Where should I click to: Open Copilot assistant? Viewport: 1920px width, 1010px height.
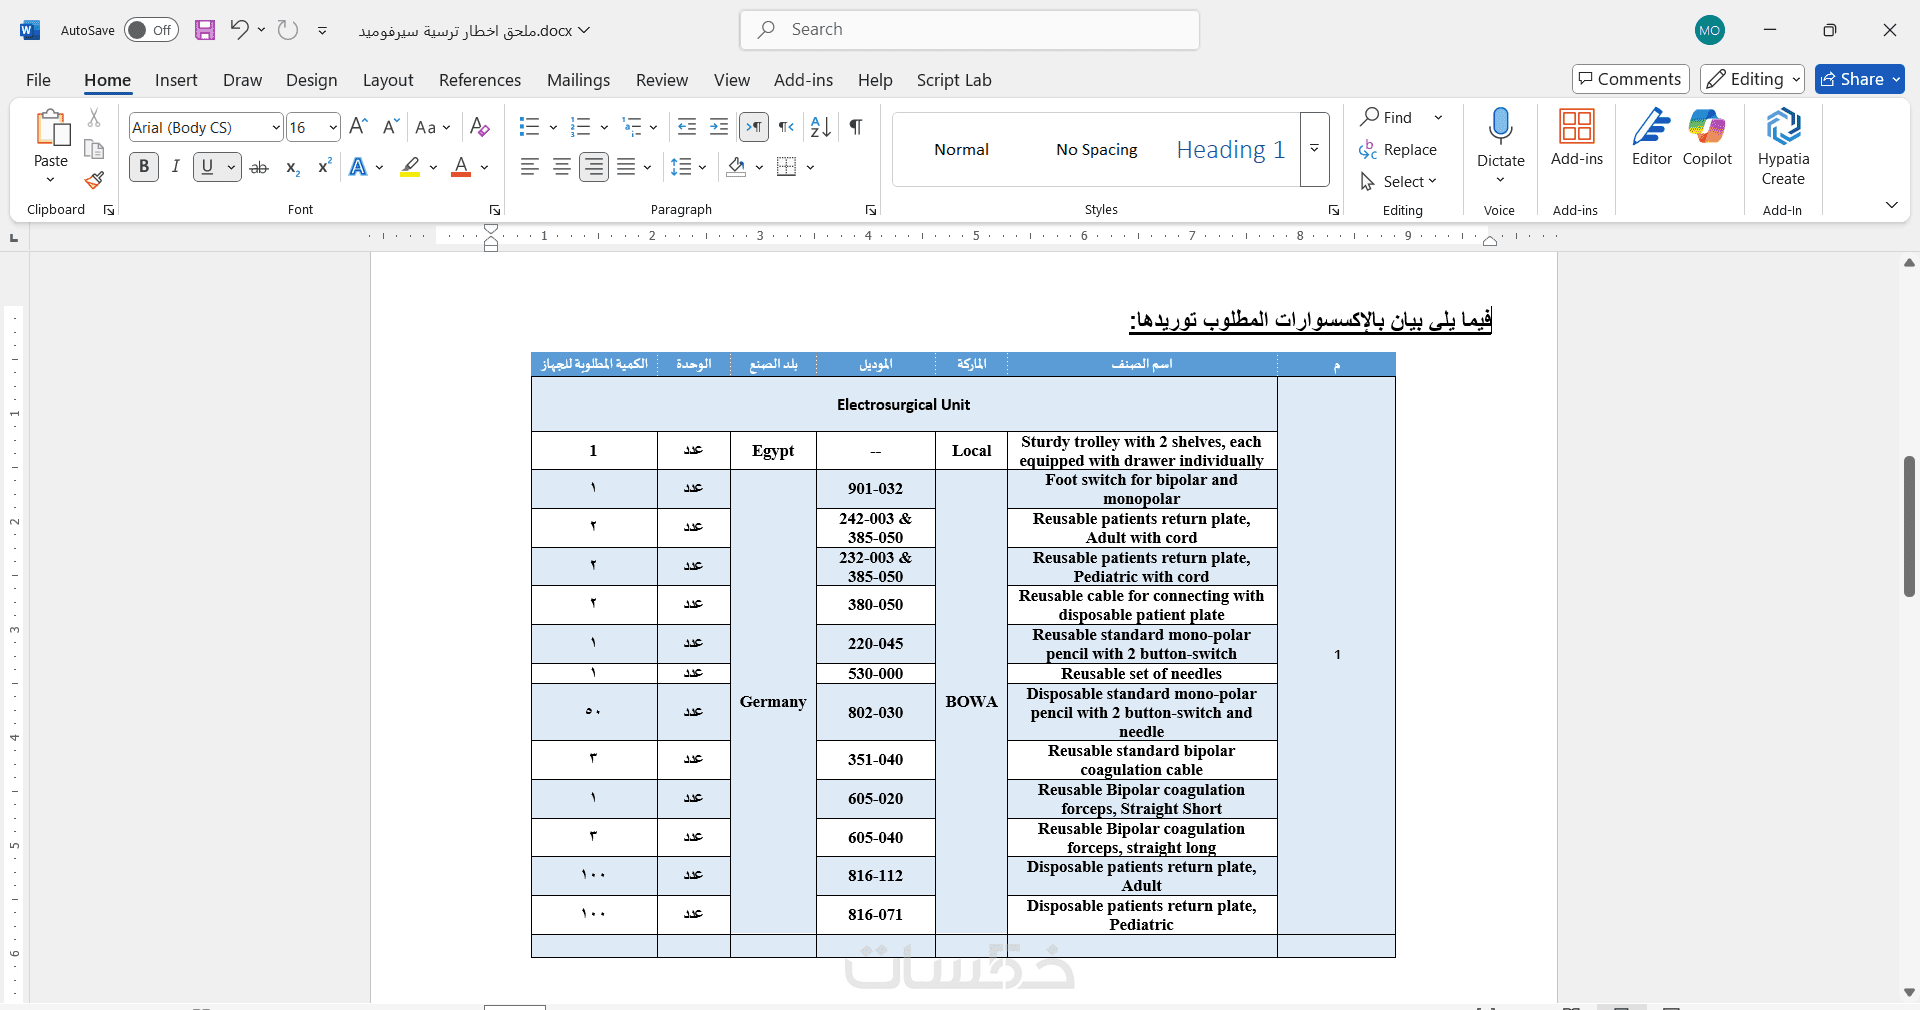pos(1707,137)
